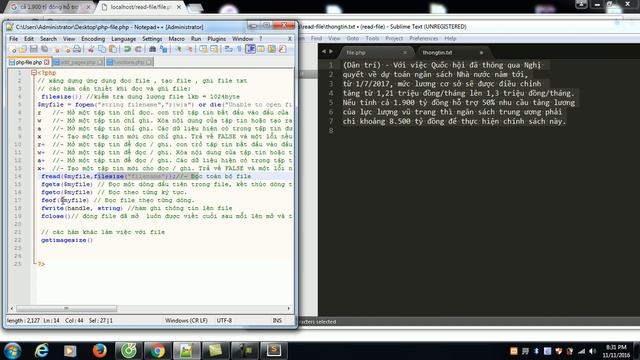The height and width of the screenshot is (360, 640).
Task: Click the X at right of Notepad++ menu bar
Action: point(290,39)
